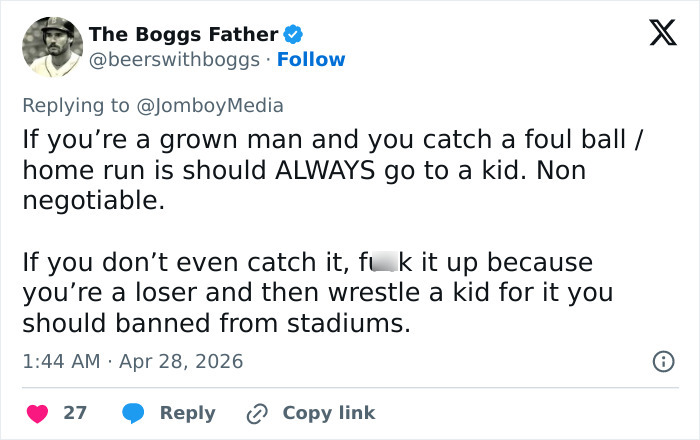Click the Apr 28, 2026 date
Viewport: 700px width, 440px height.
pos(181,361)
